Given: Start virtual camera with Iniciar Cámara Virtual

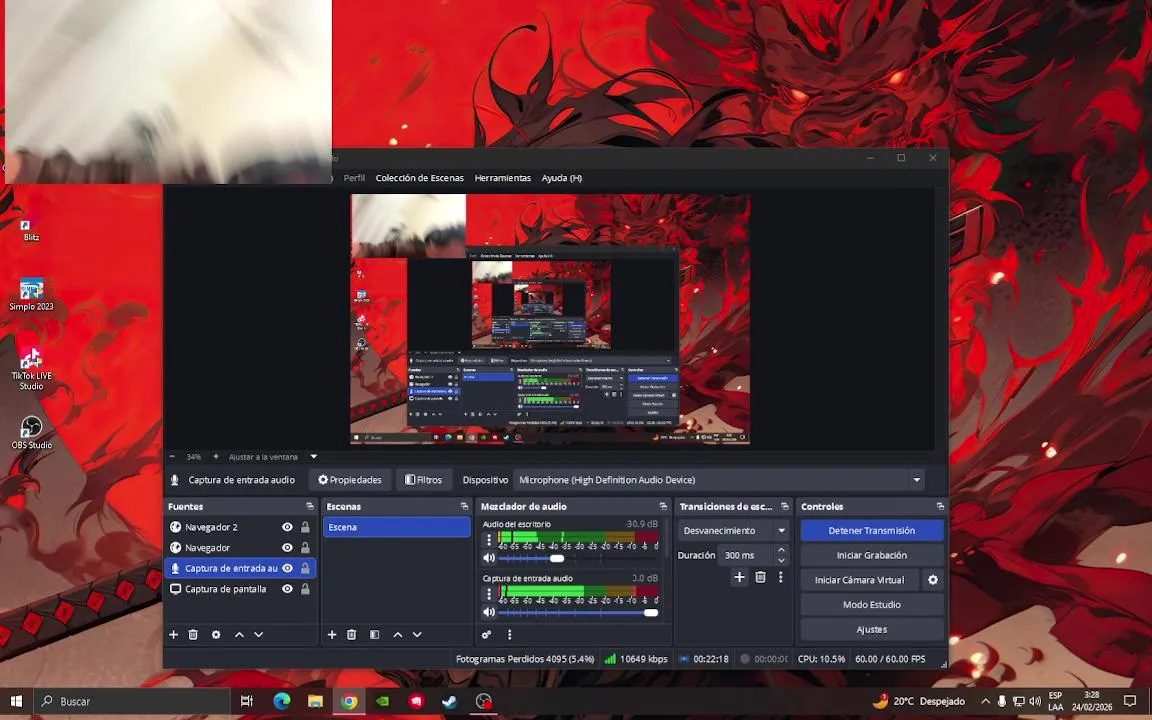Looking at the screenshot, I should (x=860, y=580).
